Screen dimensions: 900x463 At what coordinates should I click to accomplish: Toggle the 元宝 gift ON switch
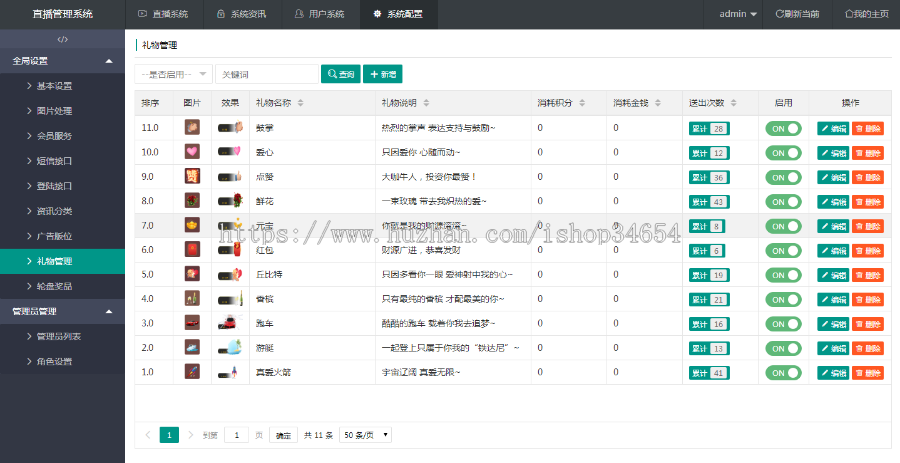click(x=783, y=226)
